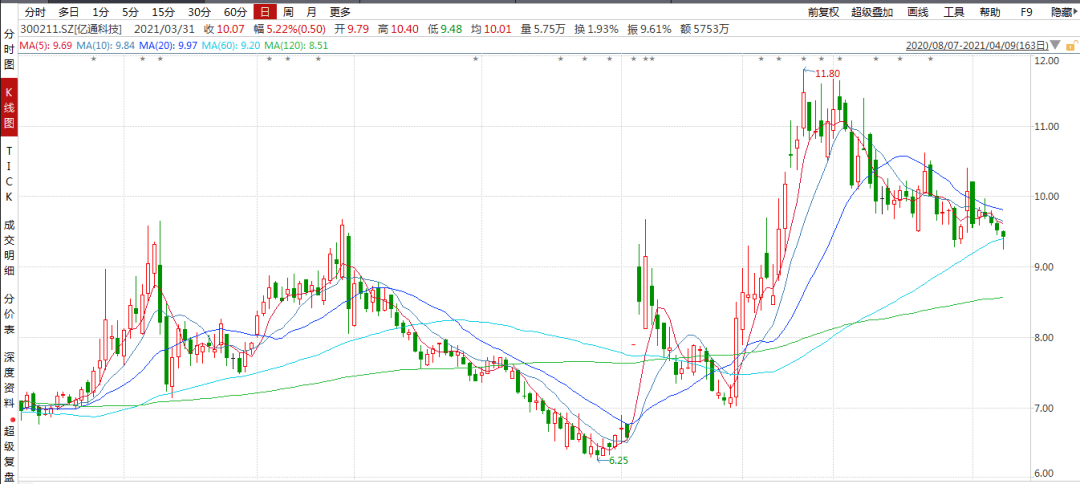Click the change value 幅 5.22%(0.50)
1080x484 pixels.
(289, 30)
